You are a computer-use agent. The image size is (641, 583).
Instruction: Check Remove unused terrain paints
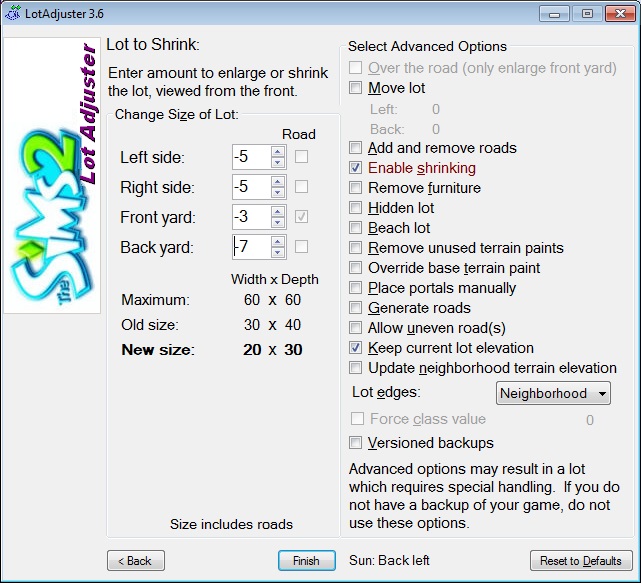pos(355,248)
